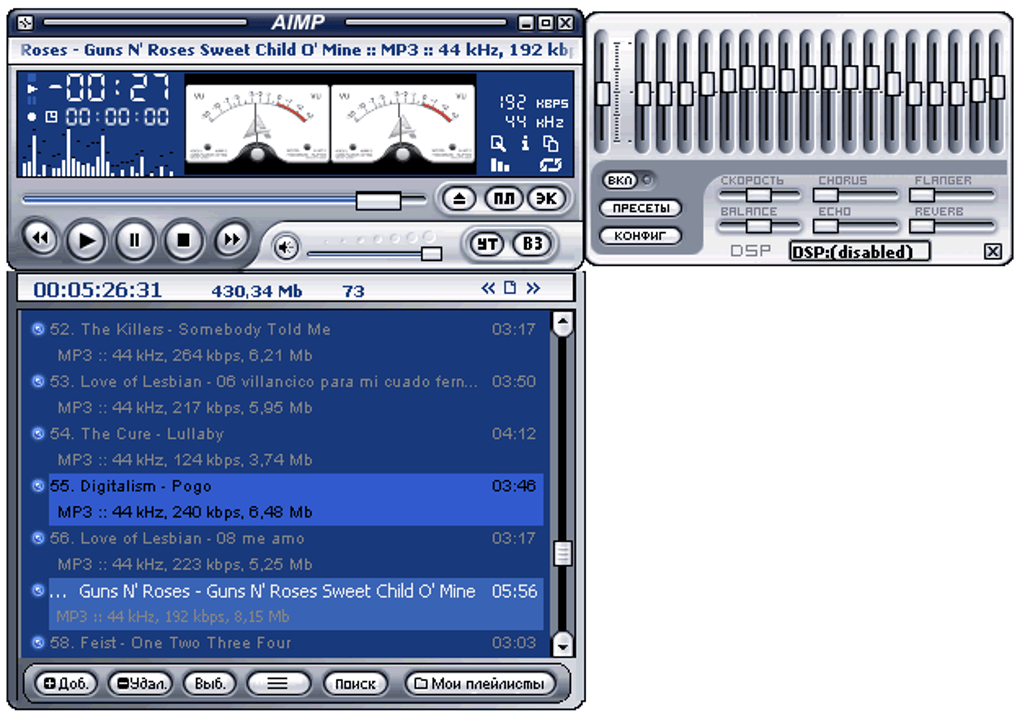Click the equalizer preamp slider handle

pyautogui.click(x=603, y=94)
